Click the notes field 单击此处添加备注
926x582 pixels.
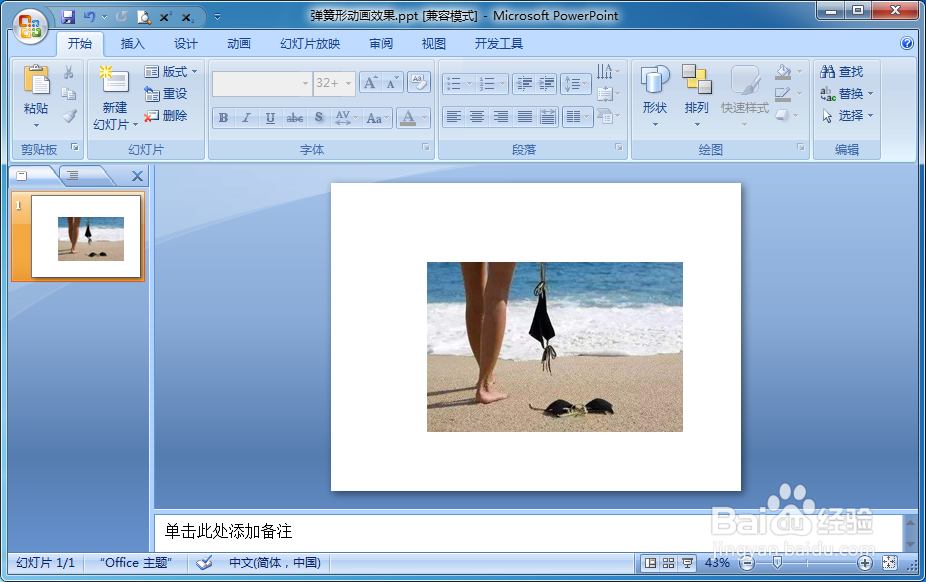pyautogui.click(x=527, y=532)
